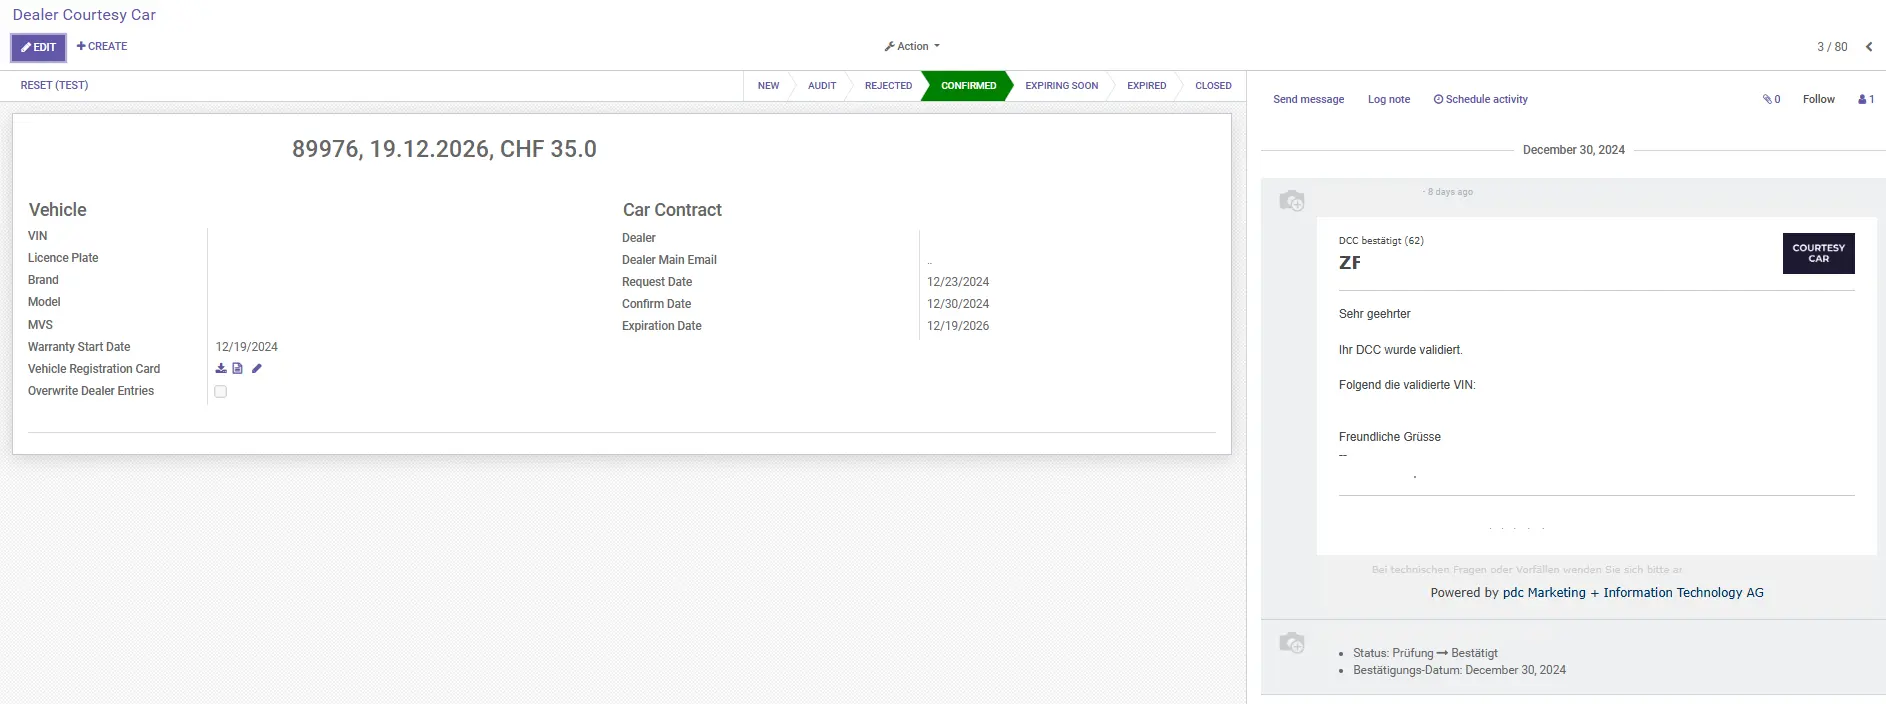This screenshot has height=704, width=1886.
Task: Click the Request Date value 12/23/2024
Action: point(958,282)
